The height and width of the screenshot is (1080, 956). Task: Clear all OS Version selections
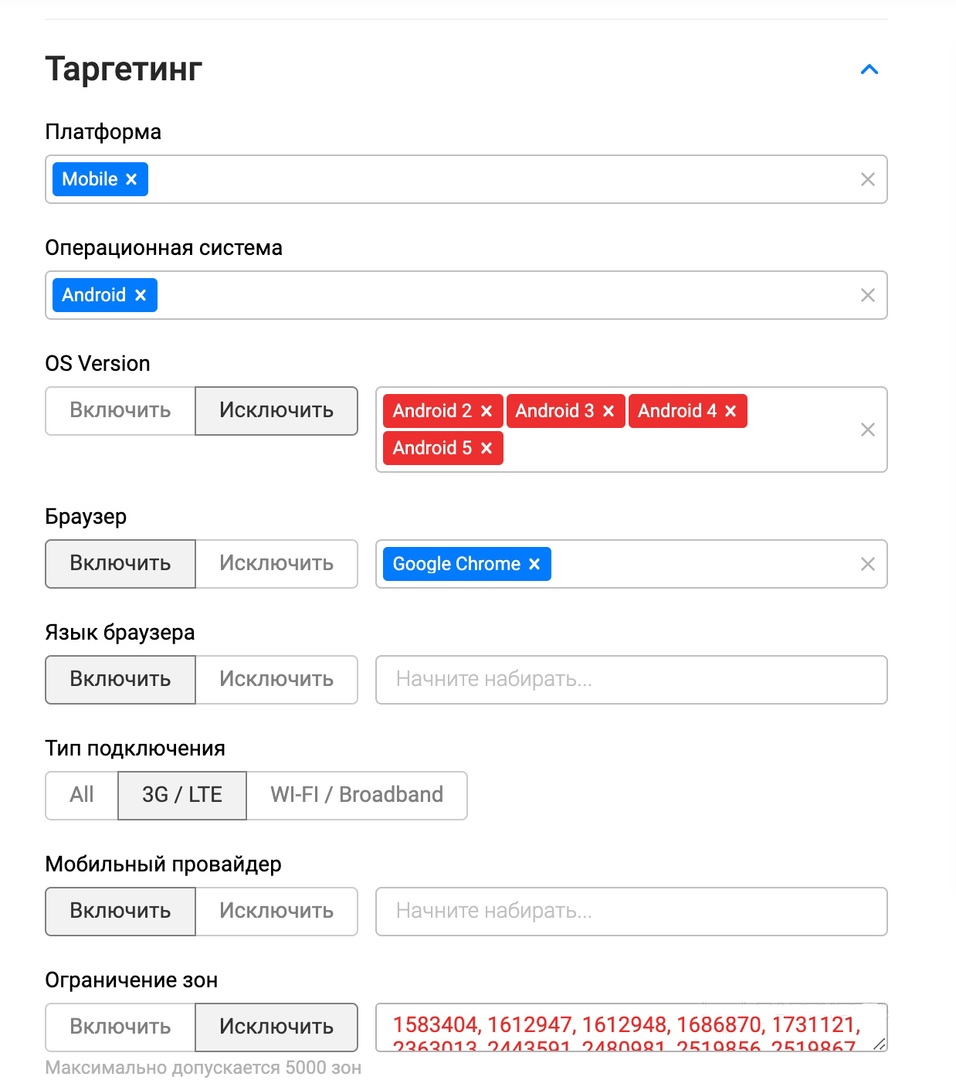[x=868, y=430]
